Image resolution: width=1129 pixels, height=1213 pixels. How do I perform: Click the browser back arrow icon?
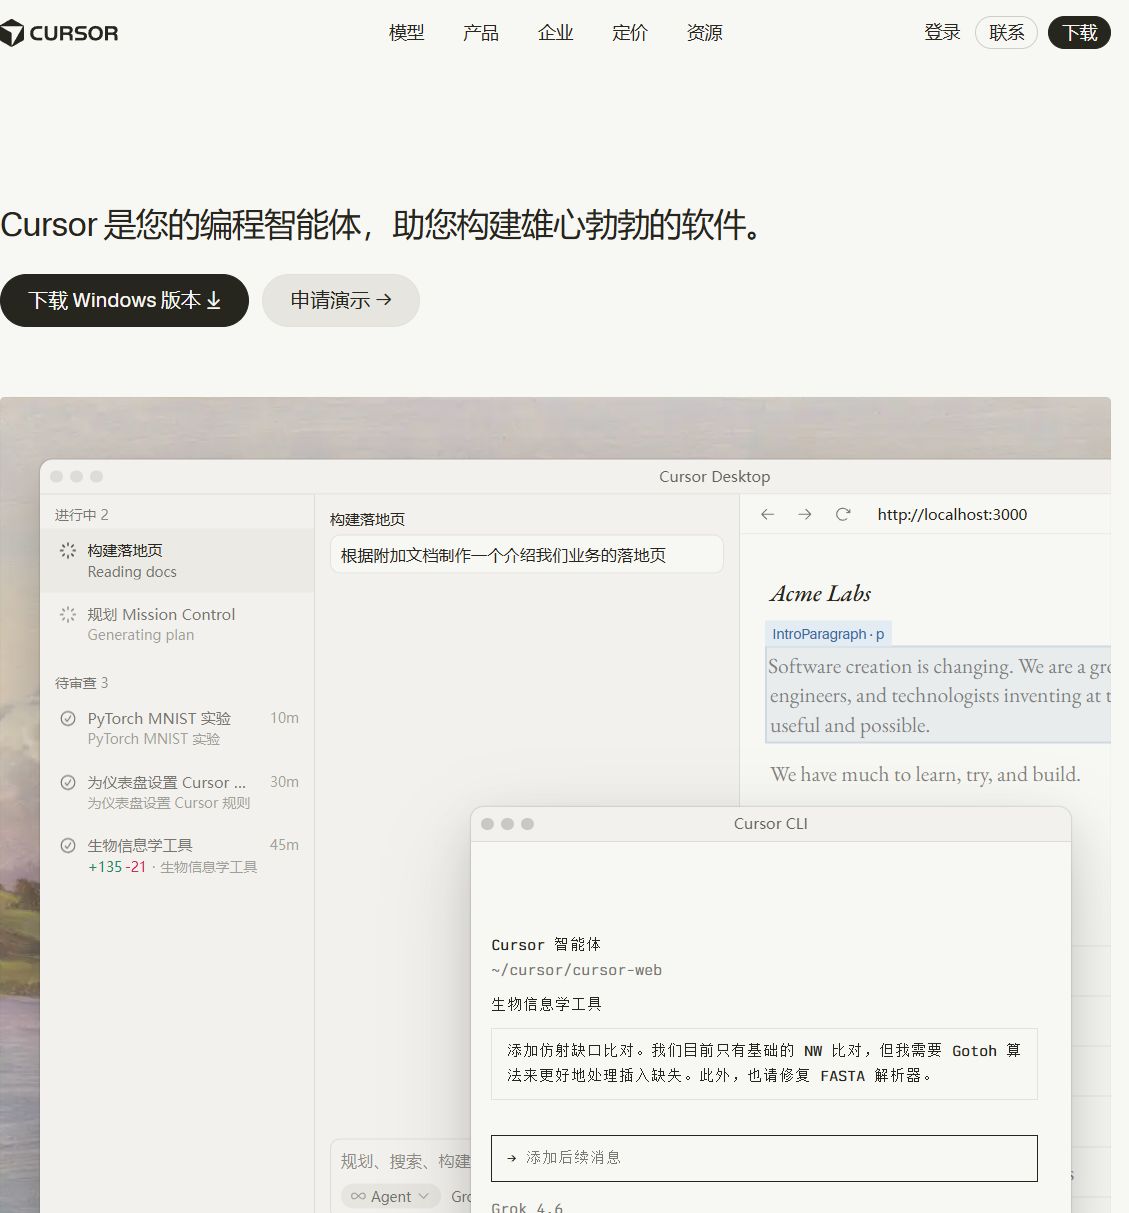click(x=767, y=514)
